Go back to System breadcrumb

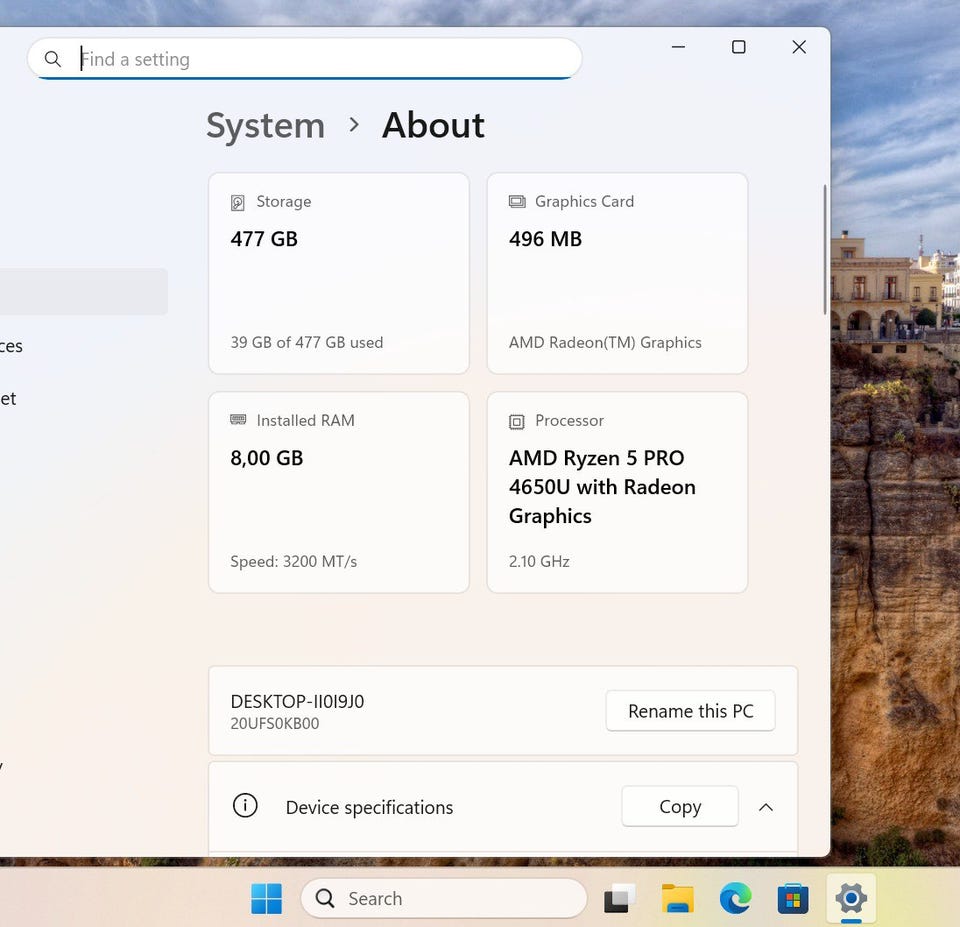[x=265, y=126]
